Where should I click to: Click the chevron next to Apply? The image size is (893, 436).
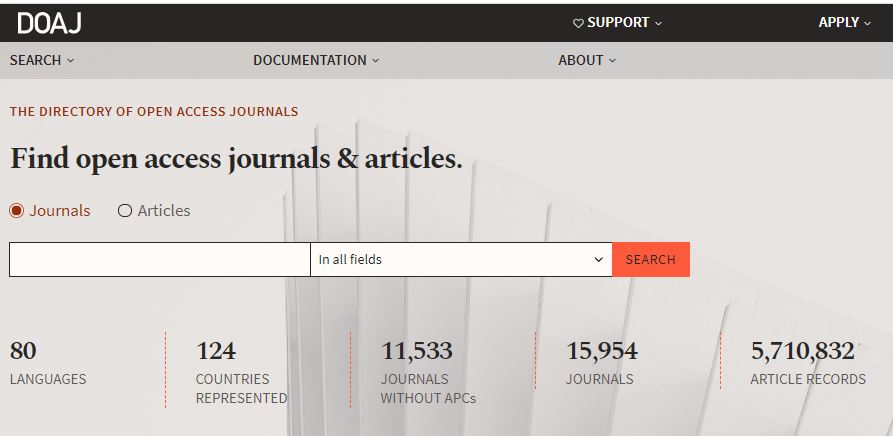point(867,23)
